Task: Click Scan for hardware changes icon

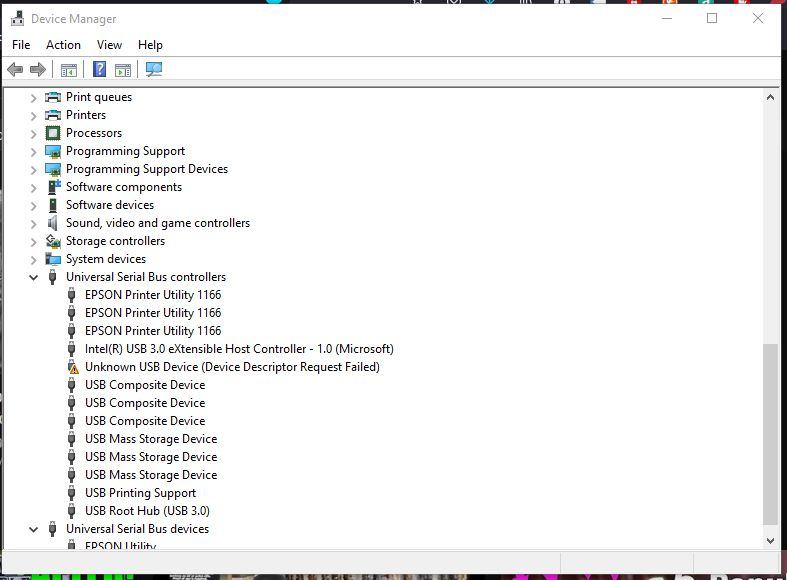Action: [154, 69]
